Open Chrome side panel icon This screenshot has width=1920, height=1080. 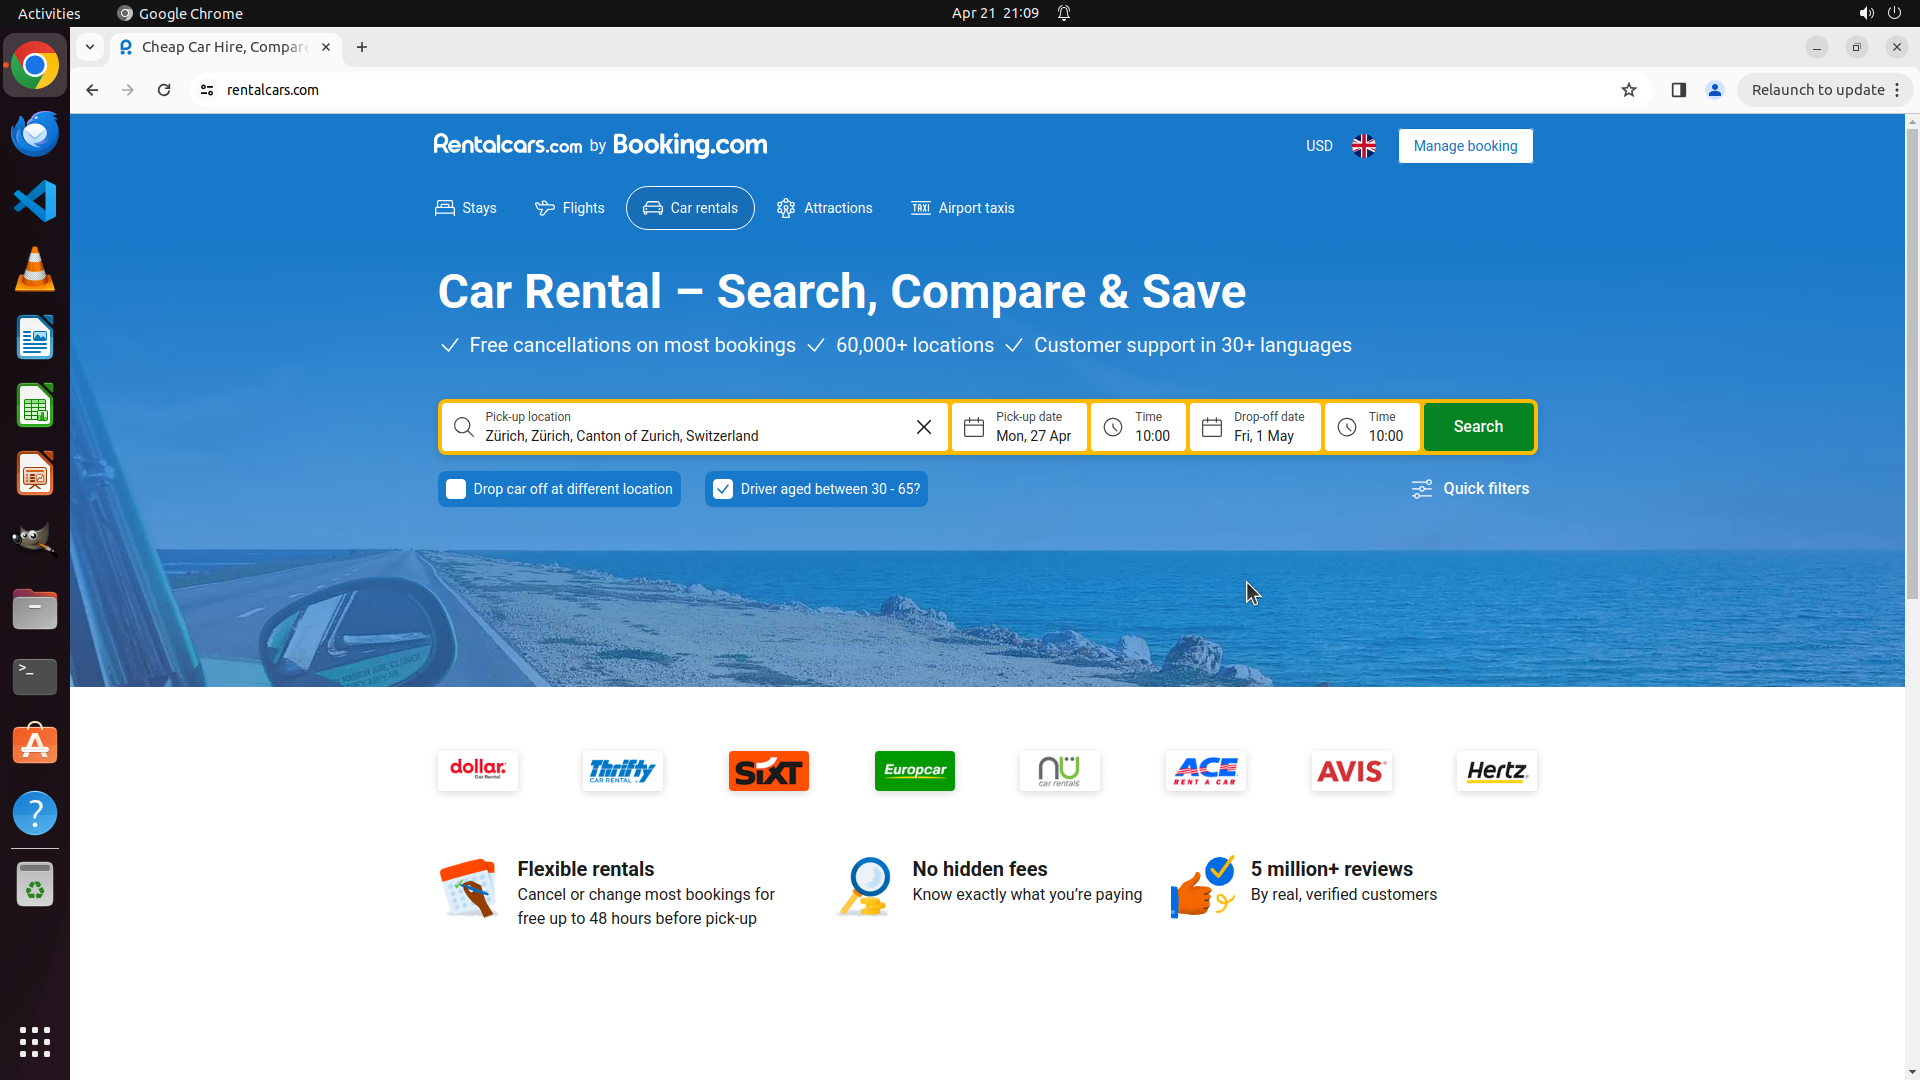click(1678, 90)
